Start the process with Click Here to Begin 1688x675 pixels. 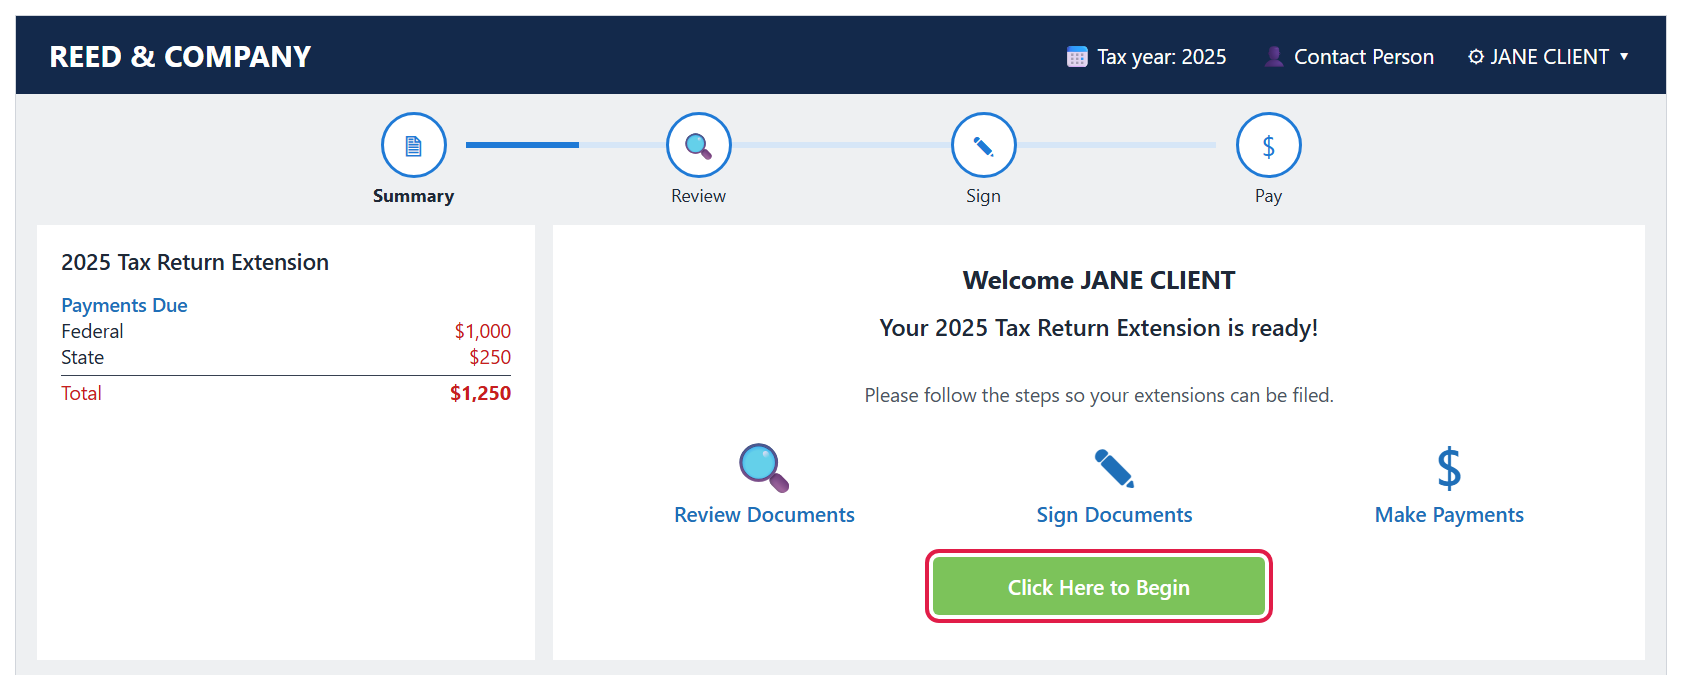[x=1098, y=587]
